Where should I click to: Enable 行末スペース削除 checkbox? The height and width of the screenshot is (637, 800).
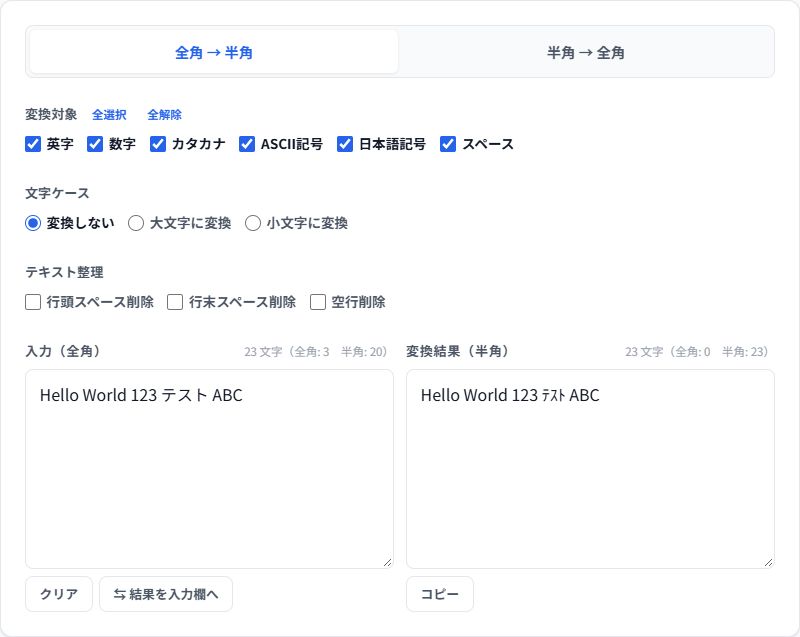click(175, 302)
